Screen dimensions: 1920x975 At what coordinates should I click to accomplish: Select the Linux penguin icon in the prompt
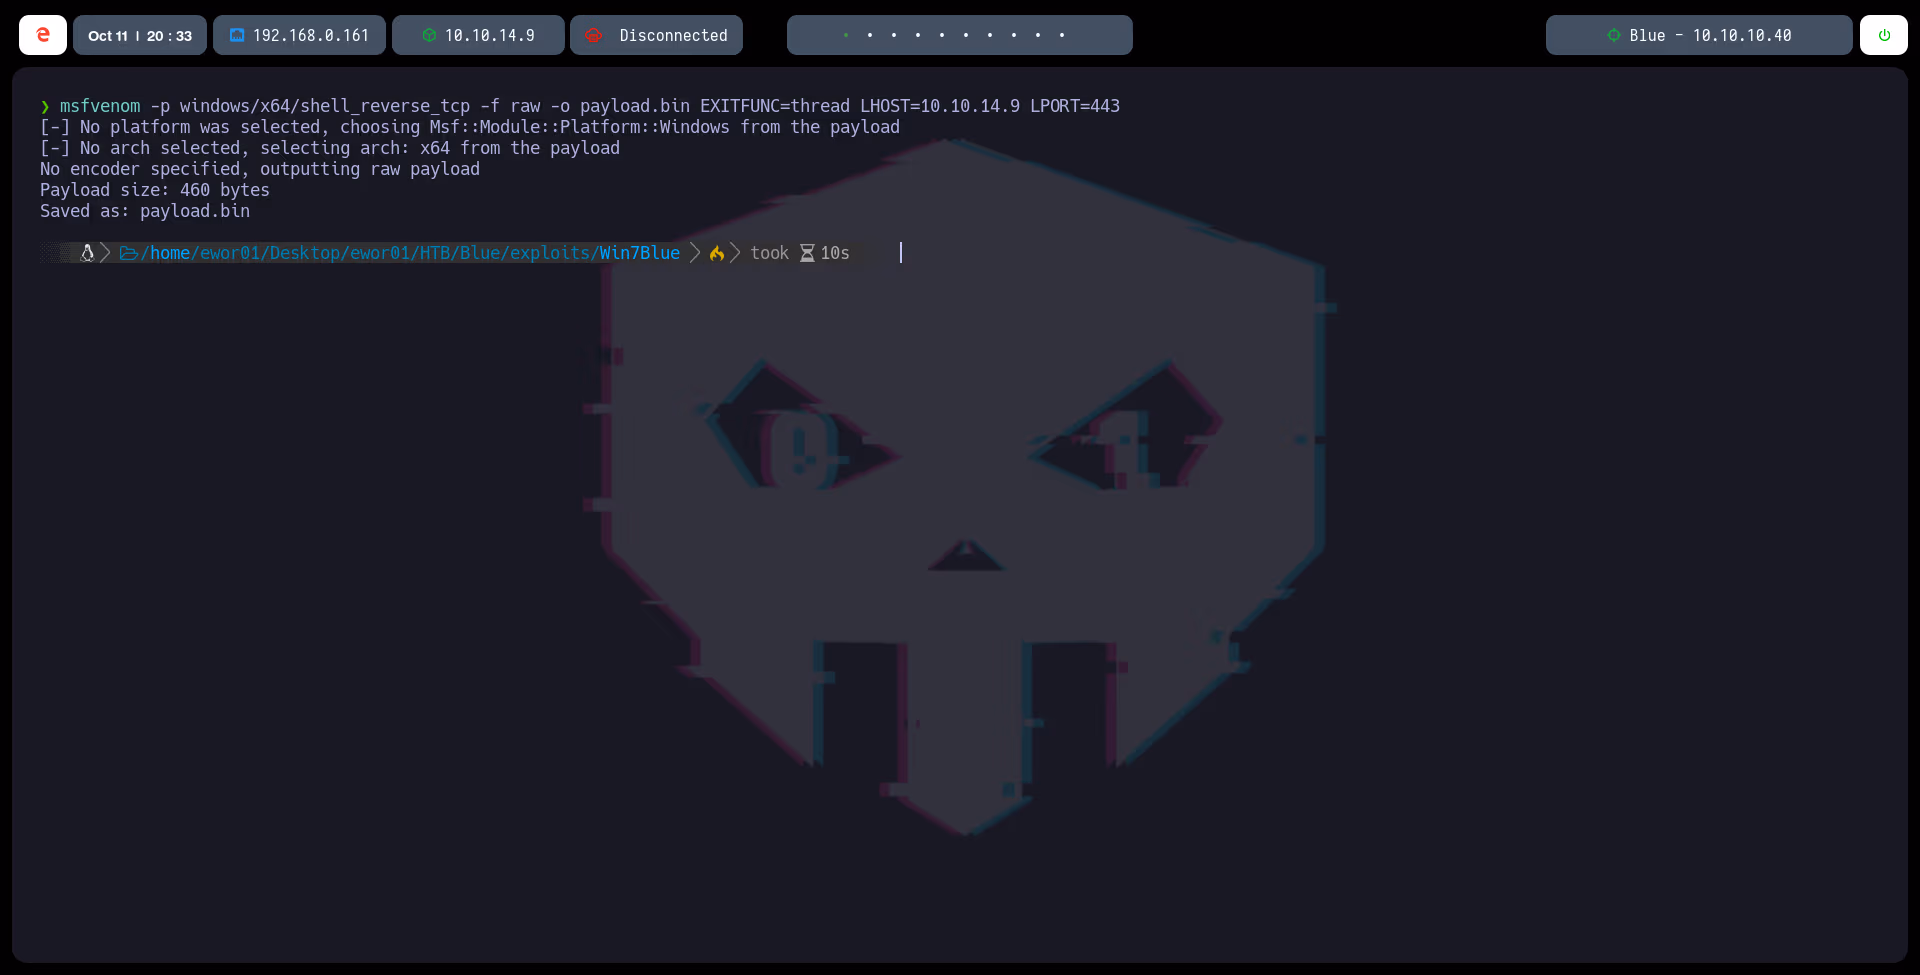pyautogui.click(x=87, y=253)
